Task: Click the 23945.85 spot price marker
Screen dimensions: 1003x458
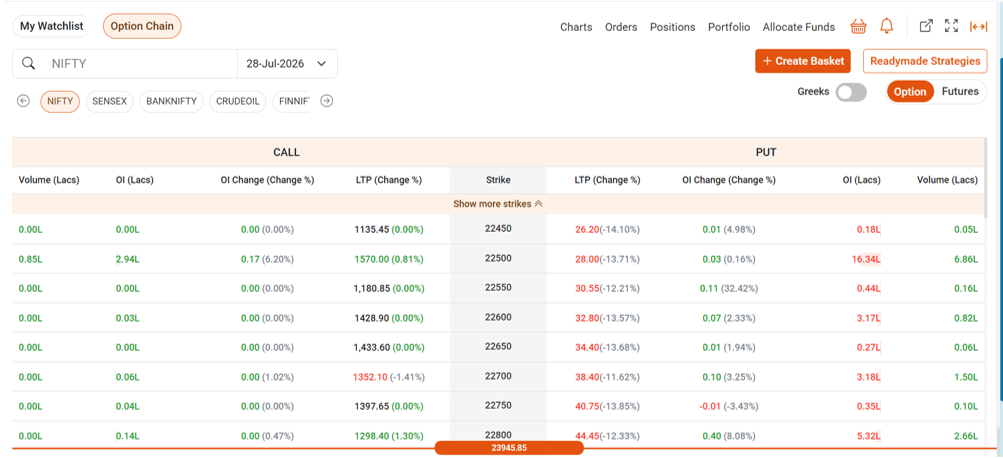Action: tap(509, 448)
